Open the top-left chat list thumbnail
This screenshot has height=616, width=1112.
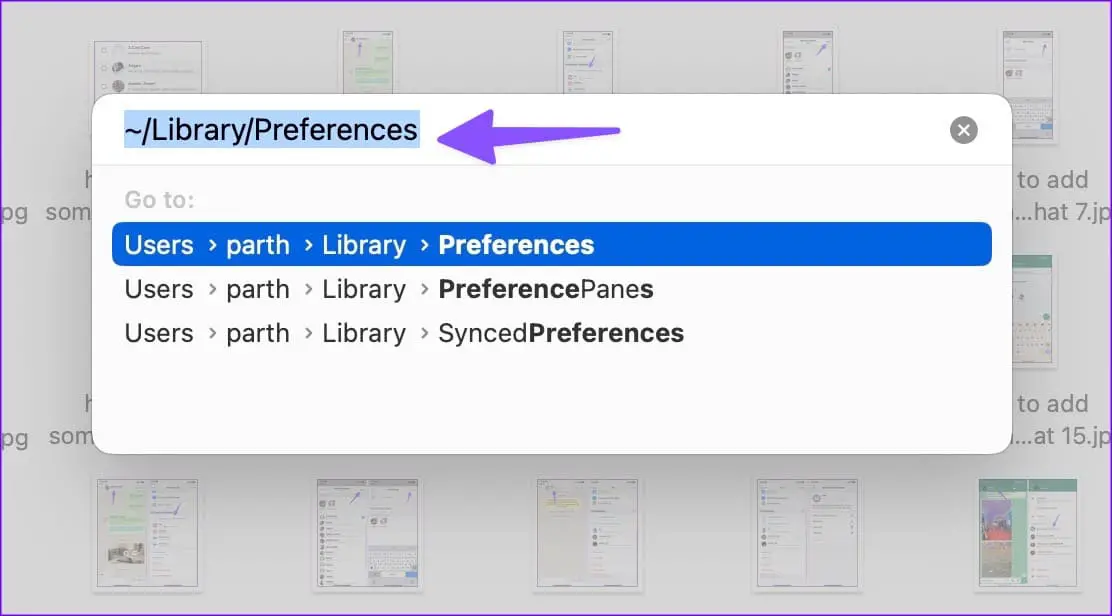click(148, 67)
